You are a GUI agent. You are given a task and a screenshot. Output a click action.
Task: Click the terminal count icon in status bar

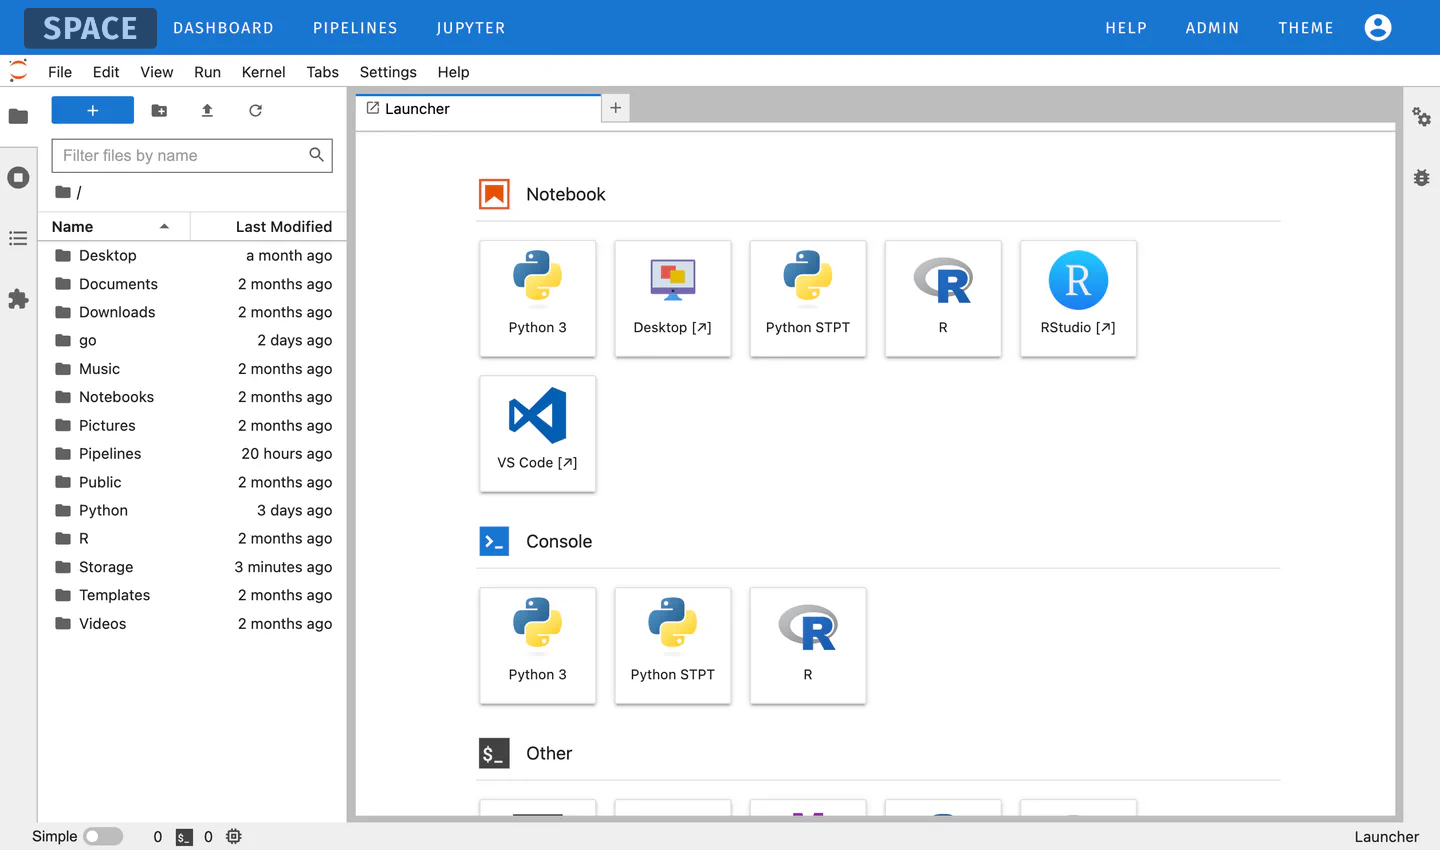[184, 837]
